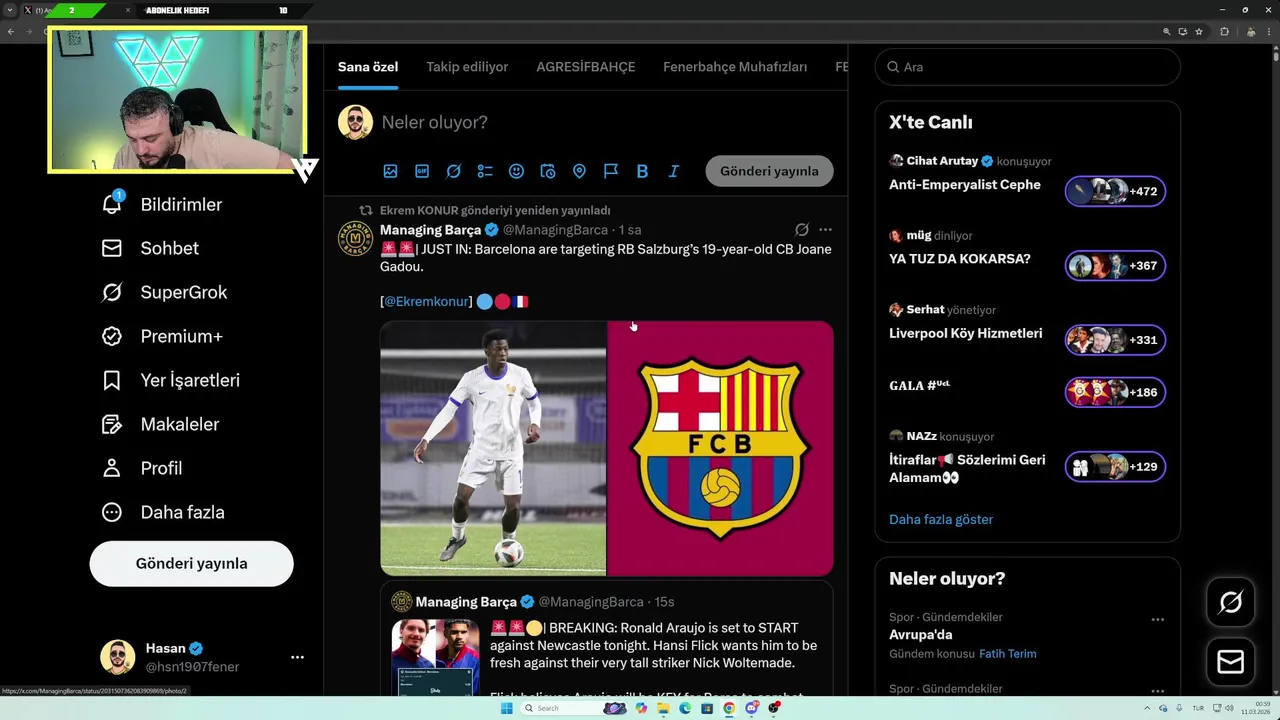
Task: Open the floating messages envelope button
Action: click(x=1231, y=662)
